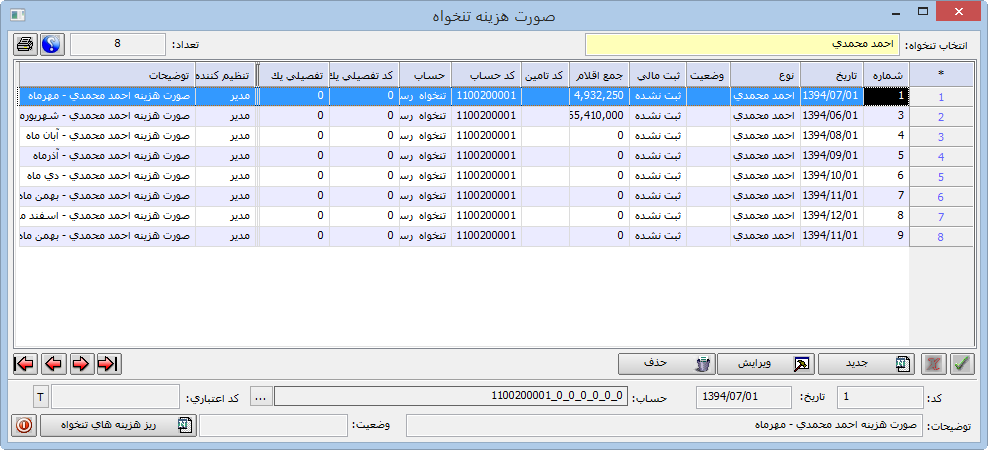Go to previous record arrow
The height and width of the screenshot is (450, 988).
click(54, 364)
